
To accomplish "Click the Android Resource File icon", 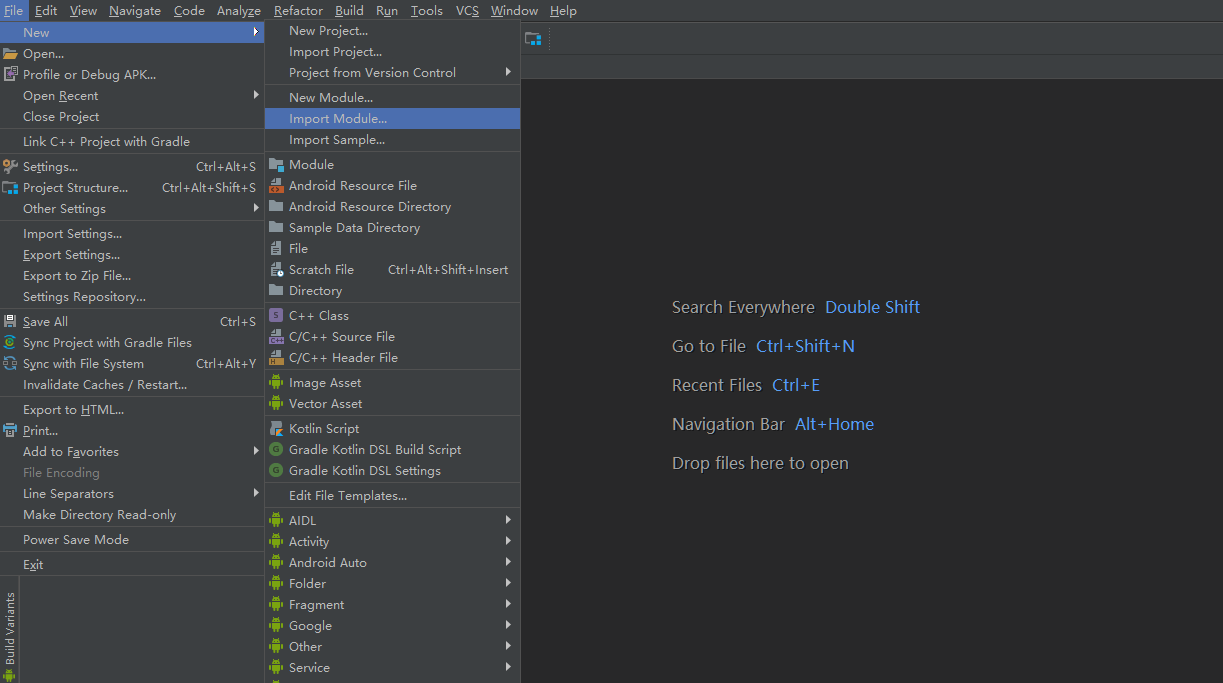I will (276, 185).
